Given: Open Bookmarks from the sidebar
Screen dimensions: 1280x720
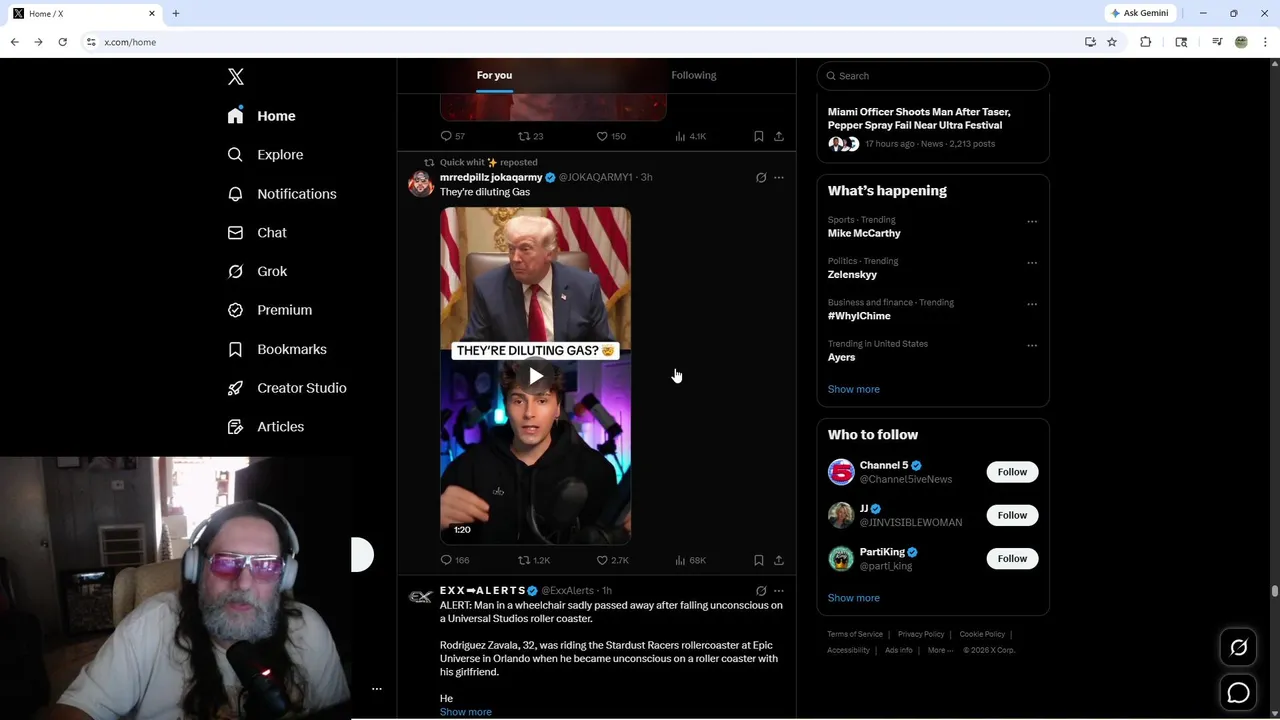Looking at the screenshot, I should pyautogui.click(x=277, y=349).
